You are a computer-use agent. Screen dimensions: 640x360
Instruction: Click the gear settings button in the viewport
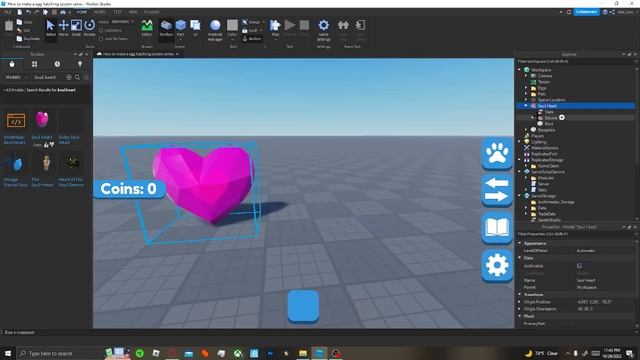pos(497,265)
